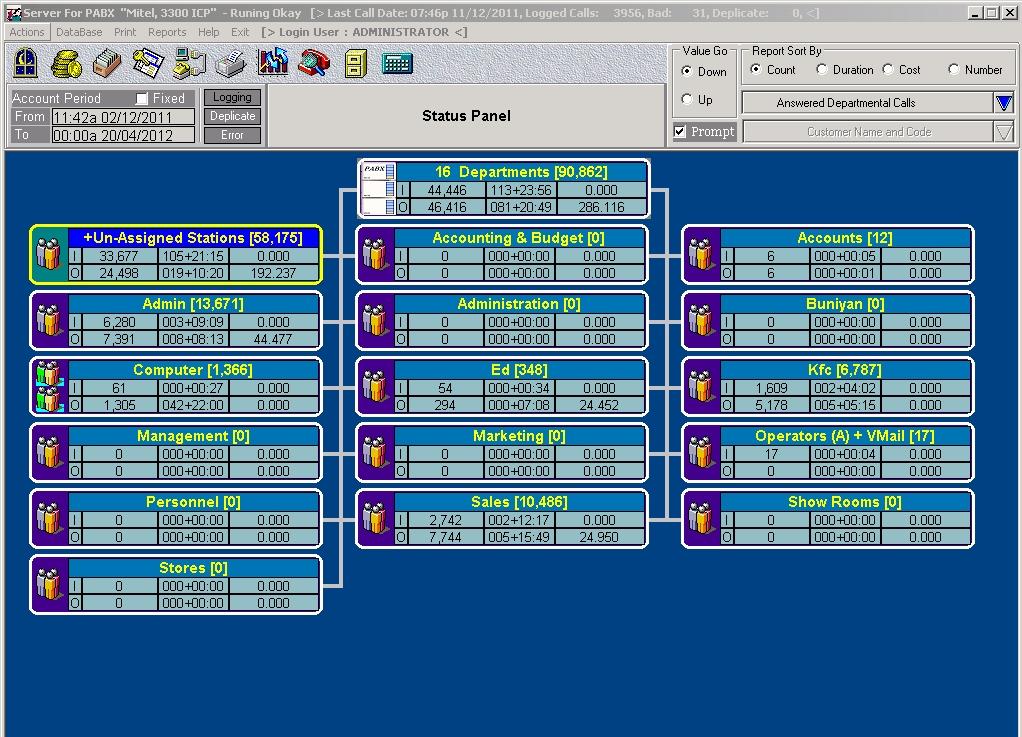This screenshot has width=1022, height=737.
Task: Open the Answered Departmental Calls dropdown arrow
Action: [1004, 102]
